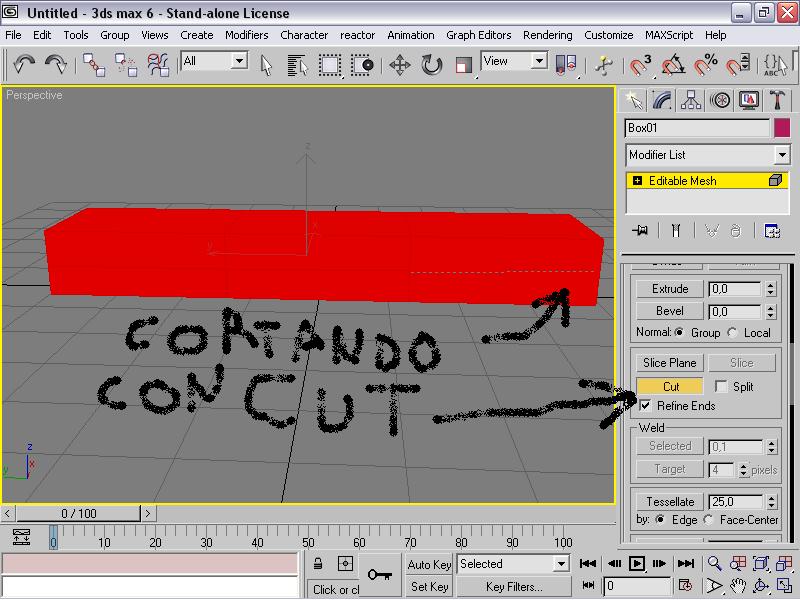Viewport: 800px width, 600px height.
Task: Toggle the 3D Snaps magnet icon
Action: pos(640,65)
